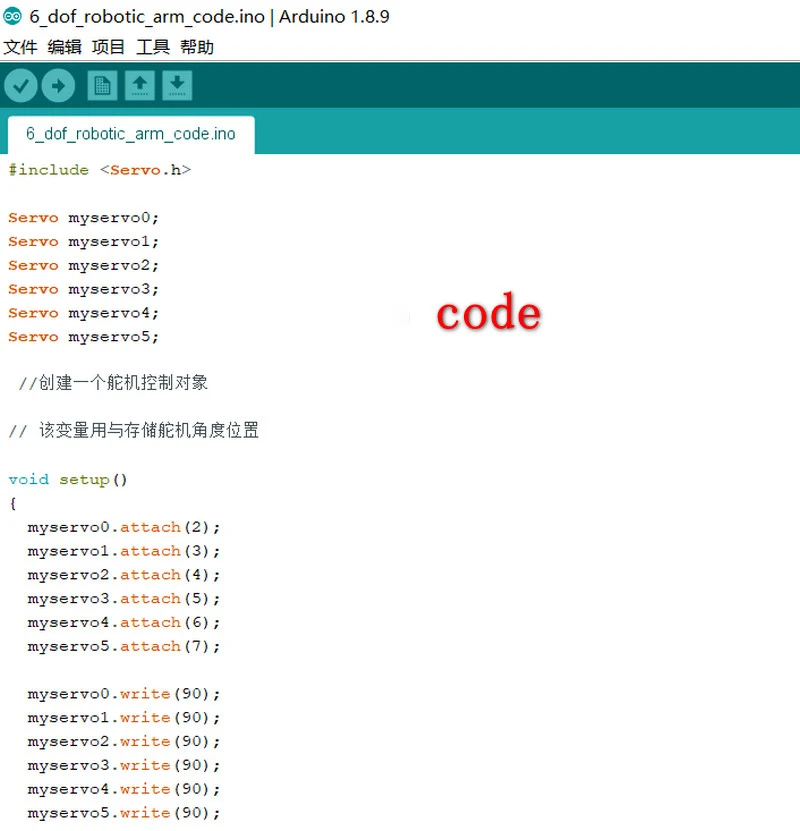
Task: Click the myservo5.write(90) line
Action: [124, 813]
